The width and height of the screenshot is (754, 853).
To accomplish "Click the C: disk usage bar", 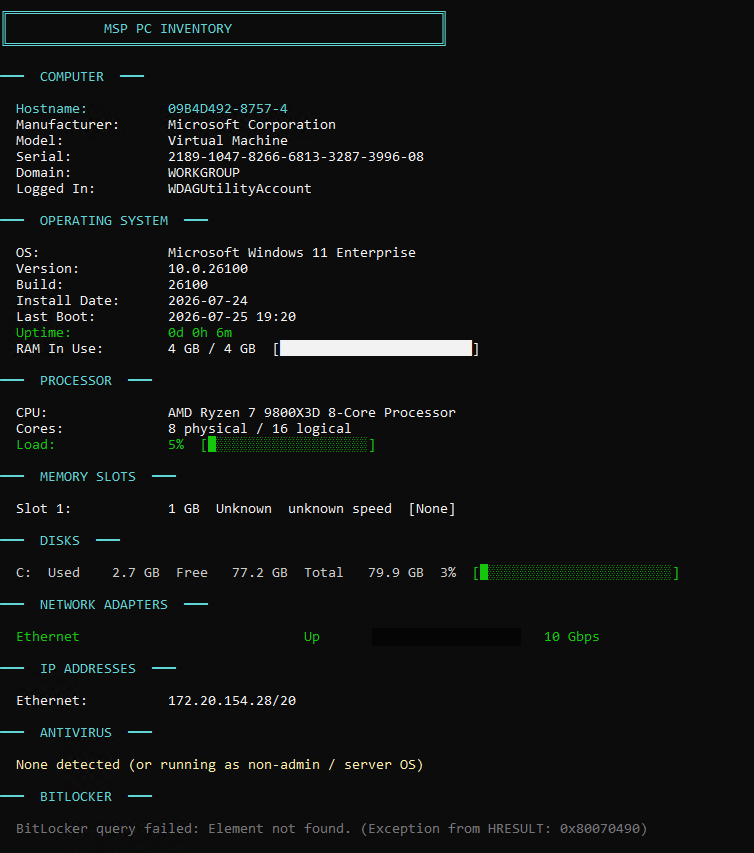I will [576, 573].
